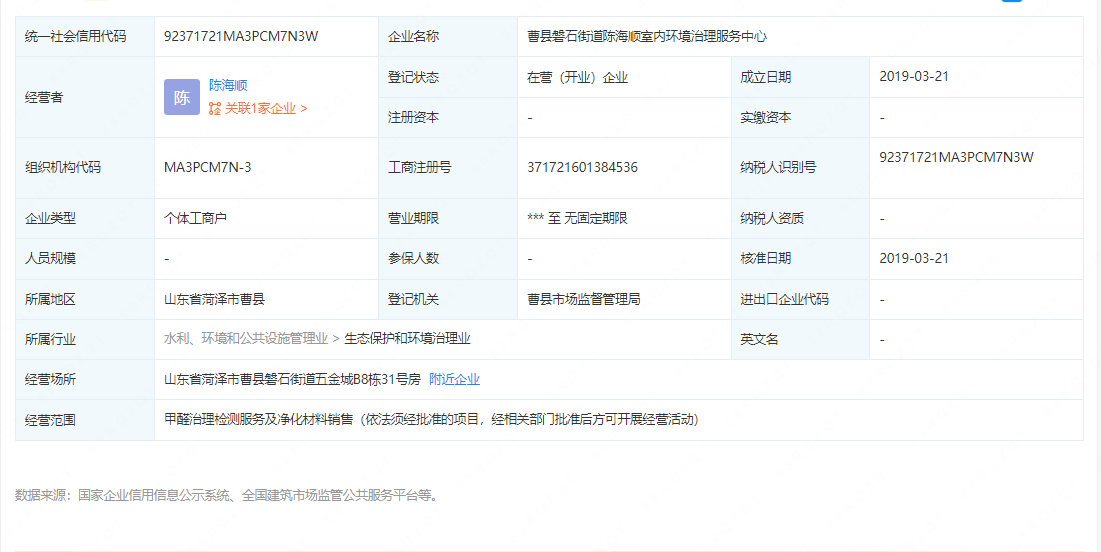Click the 经营者 label cell
This screenshot has height=552, width=1101.
coord(85,97)
